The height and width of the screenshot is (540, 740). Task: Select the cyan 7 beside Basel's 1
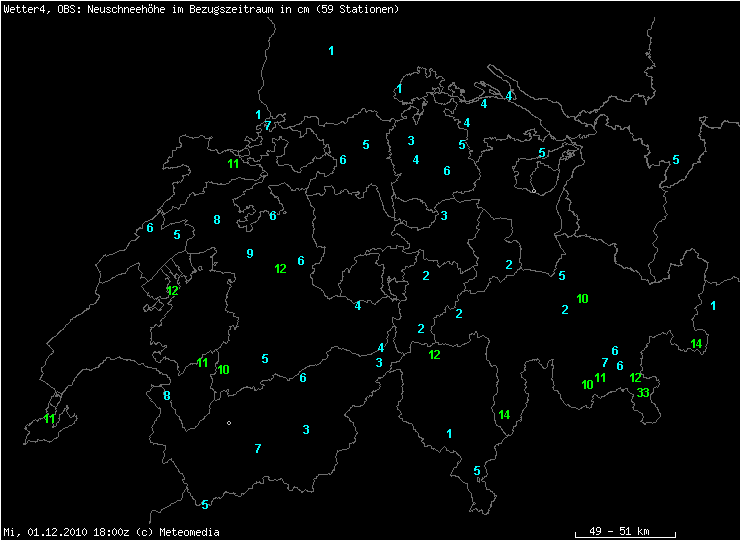[267, 127]
